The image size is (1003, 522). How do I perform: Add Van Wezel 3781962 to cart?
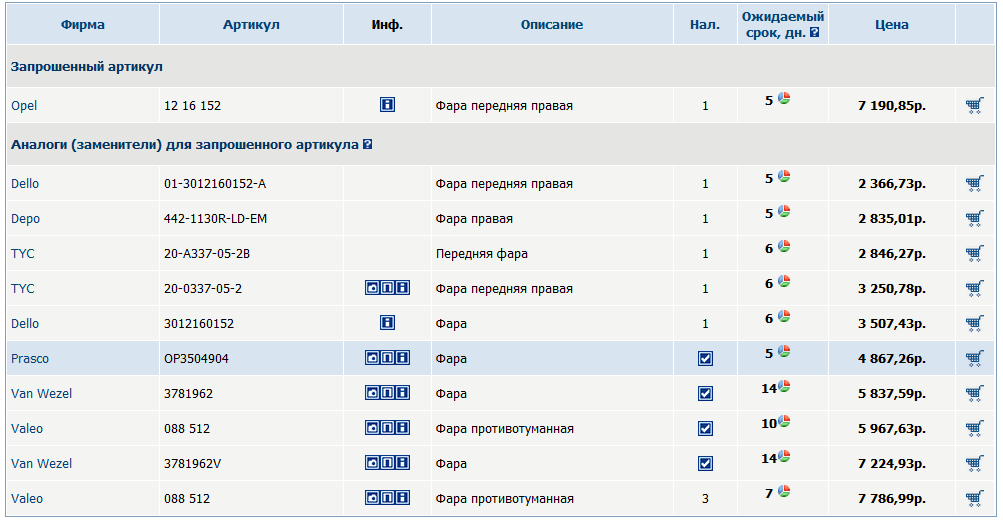pyautogui.click(x=974, y=393)
